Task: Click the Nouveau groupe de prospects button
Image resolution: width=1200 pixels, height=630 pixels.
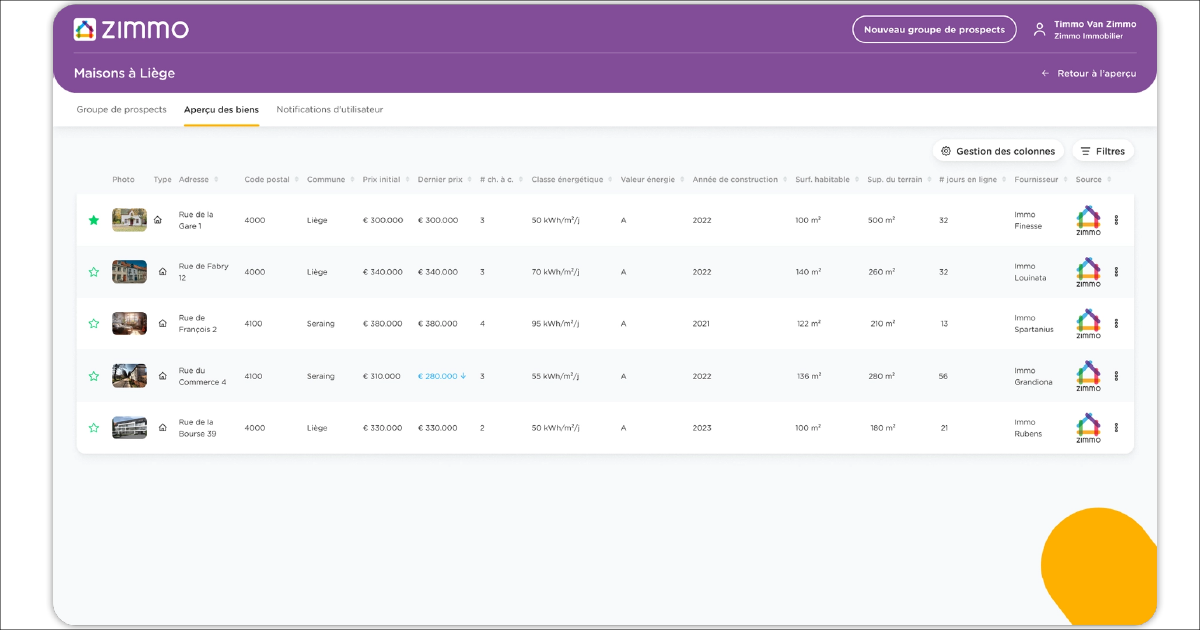Action: pos(934,30)
